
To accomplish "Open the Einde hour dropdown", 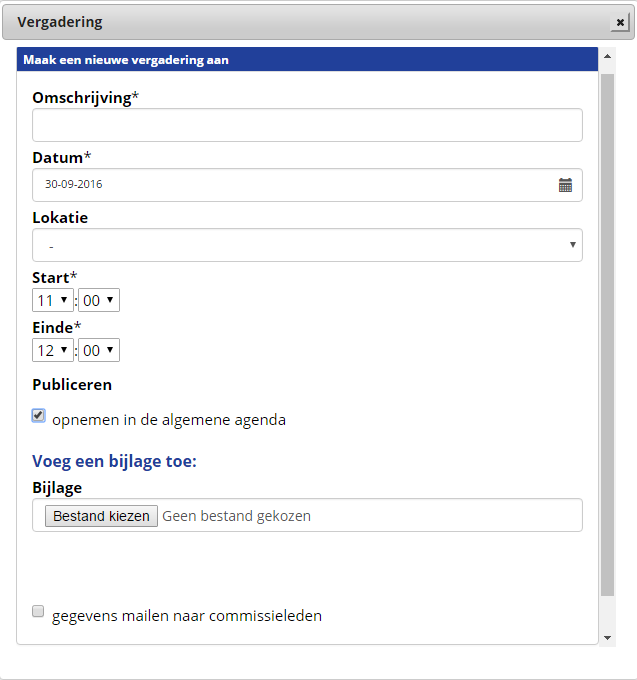I will [x=52, y=350].
